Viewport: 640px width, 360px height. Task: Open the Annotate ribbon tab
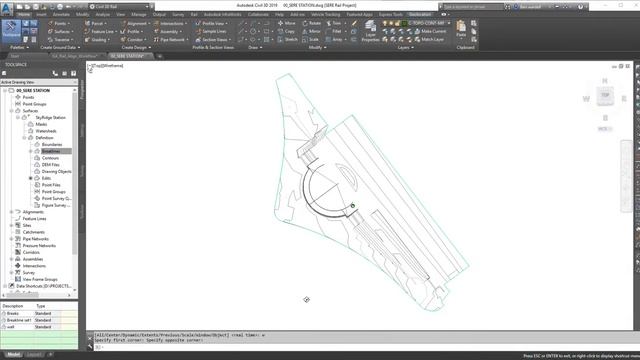[61, 14]
